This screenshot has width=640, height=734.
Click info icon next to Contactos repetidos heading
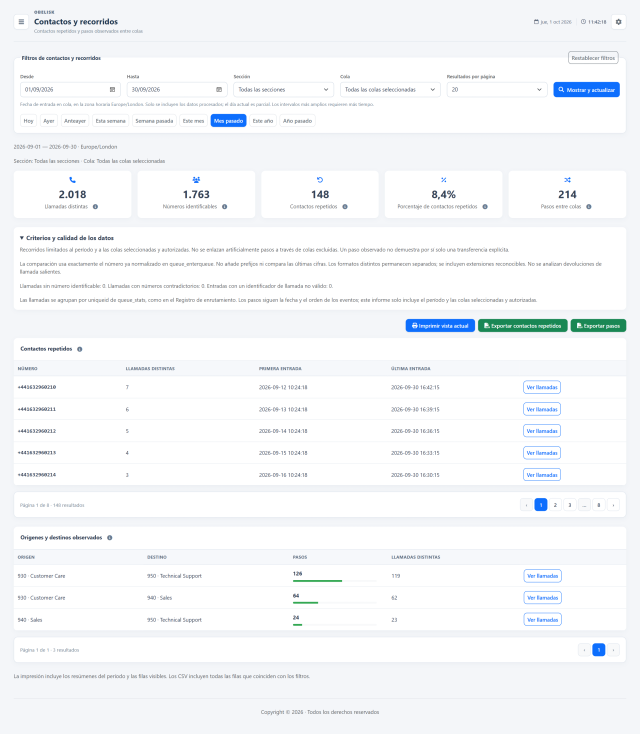[80, 349]
